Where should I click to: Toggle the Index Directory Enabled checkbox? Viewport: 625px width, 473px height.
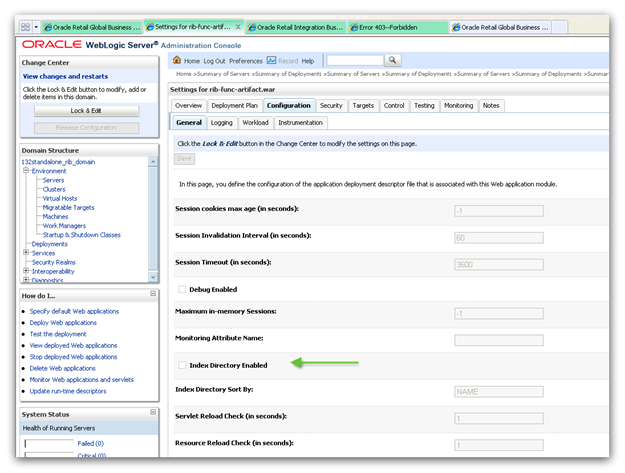click(182, 365)
